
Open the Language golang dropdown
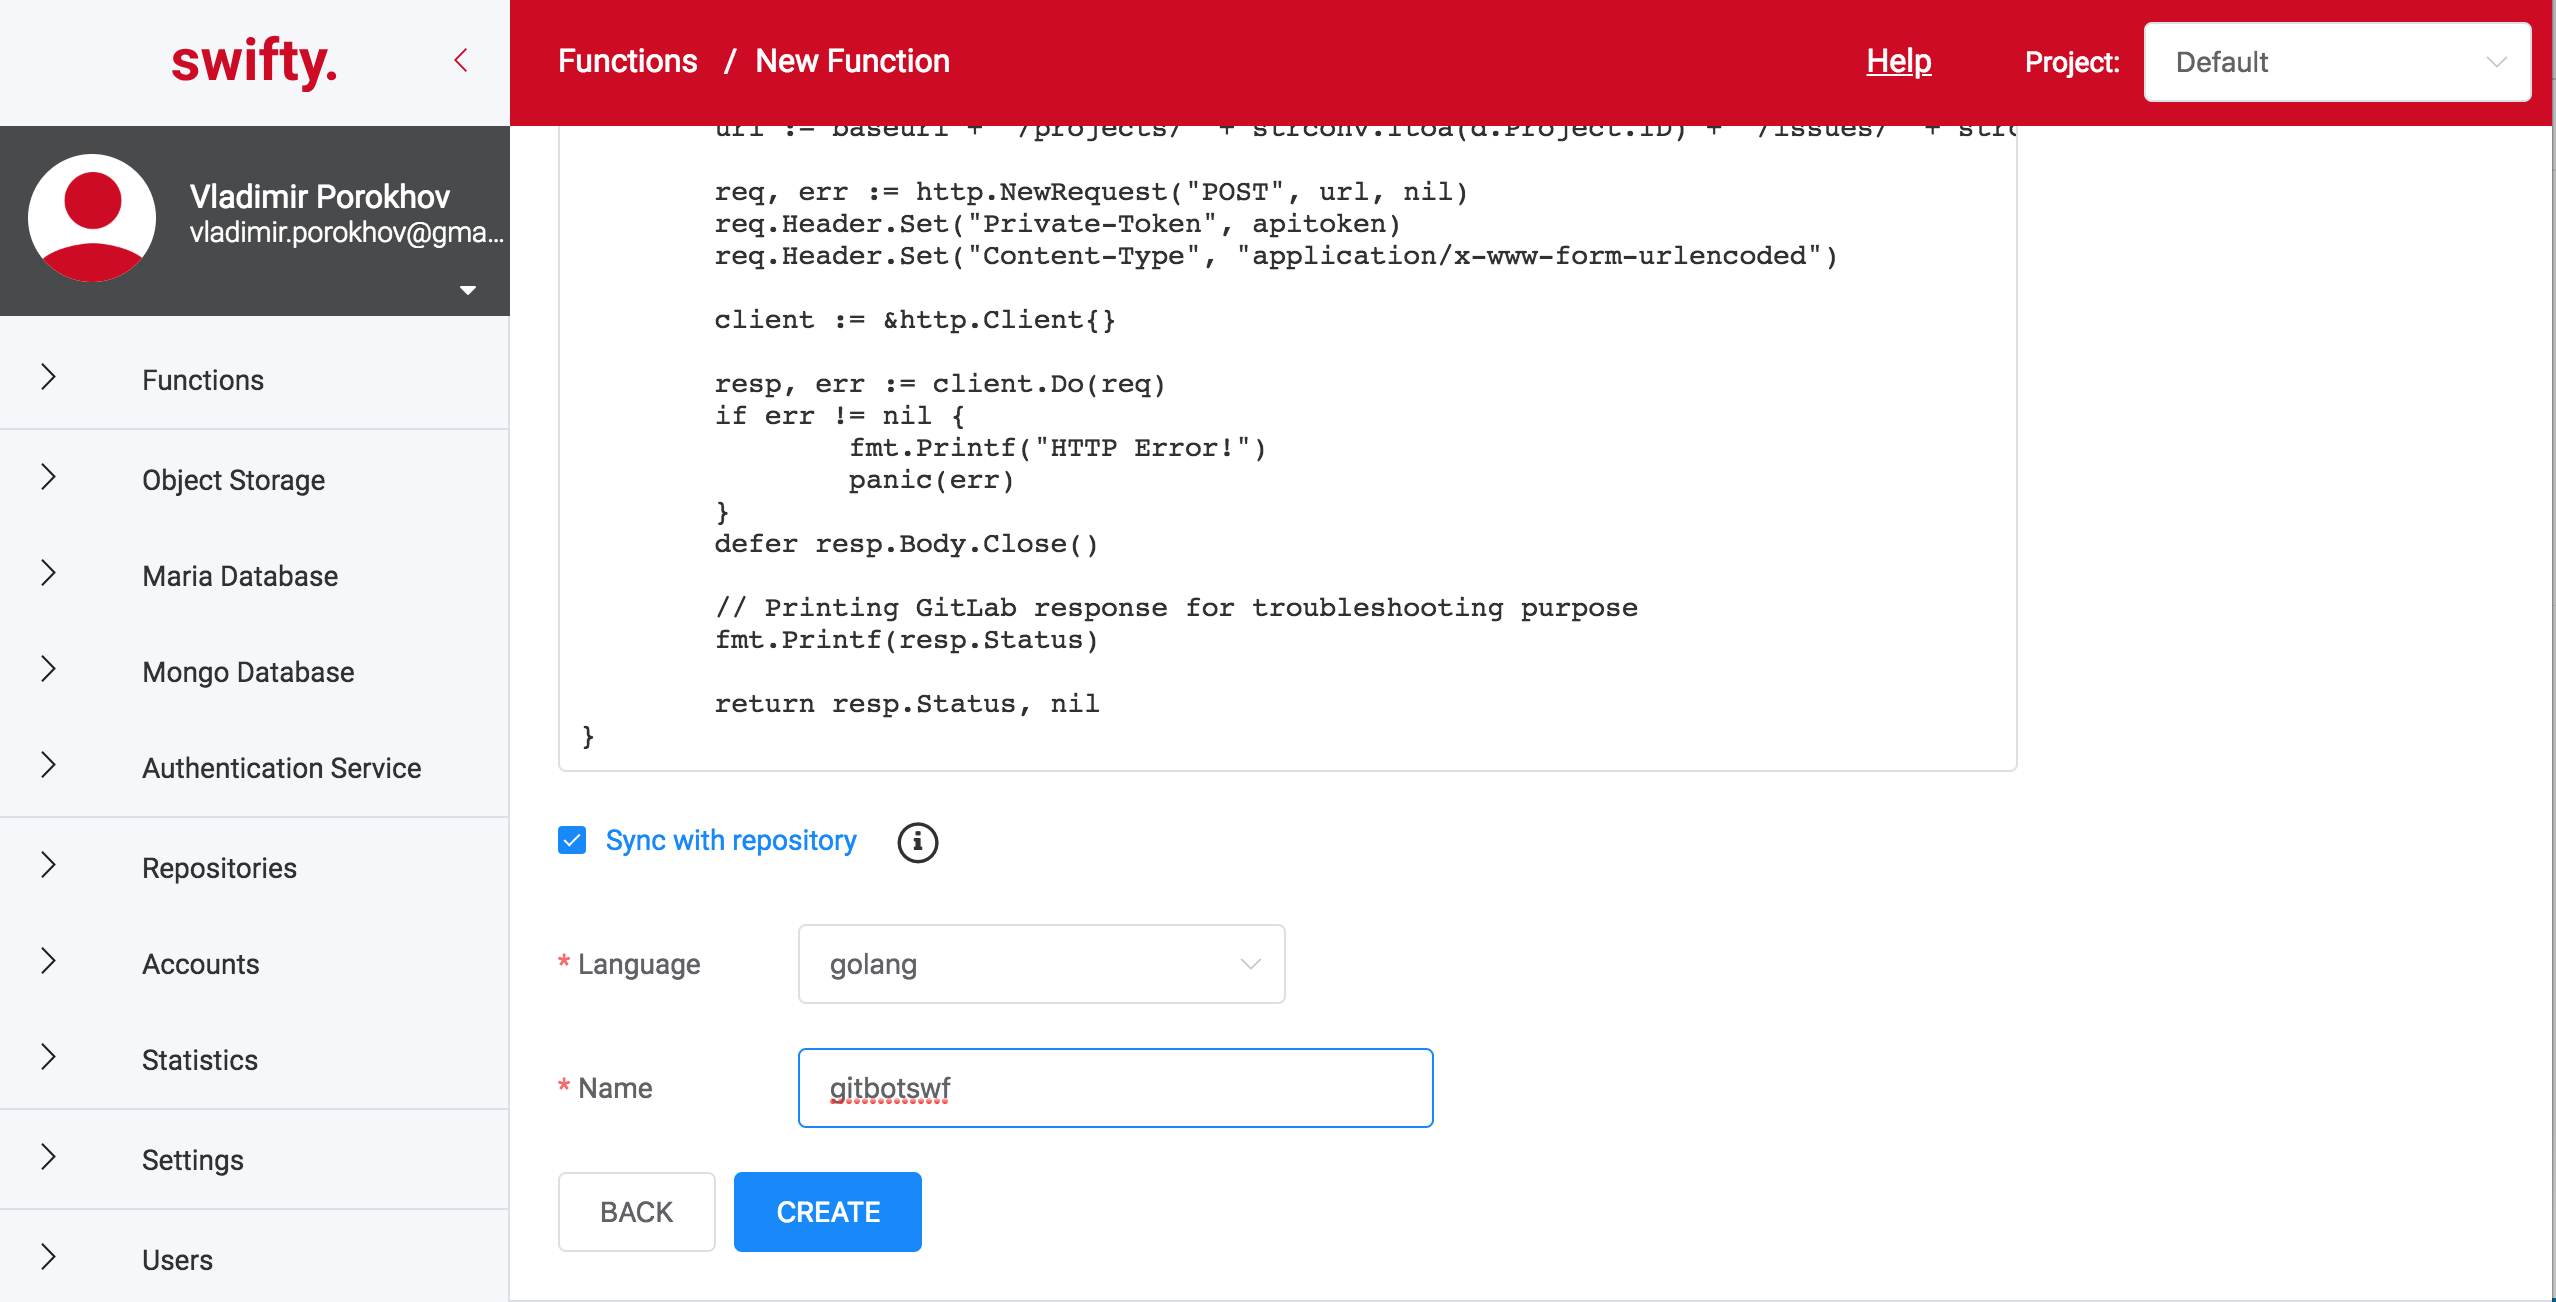(1041, 964)
